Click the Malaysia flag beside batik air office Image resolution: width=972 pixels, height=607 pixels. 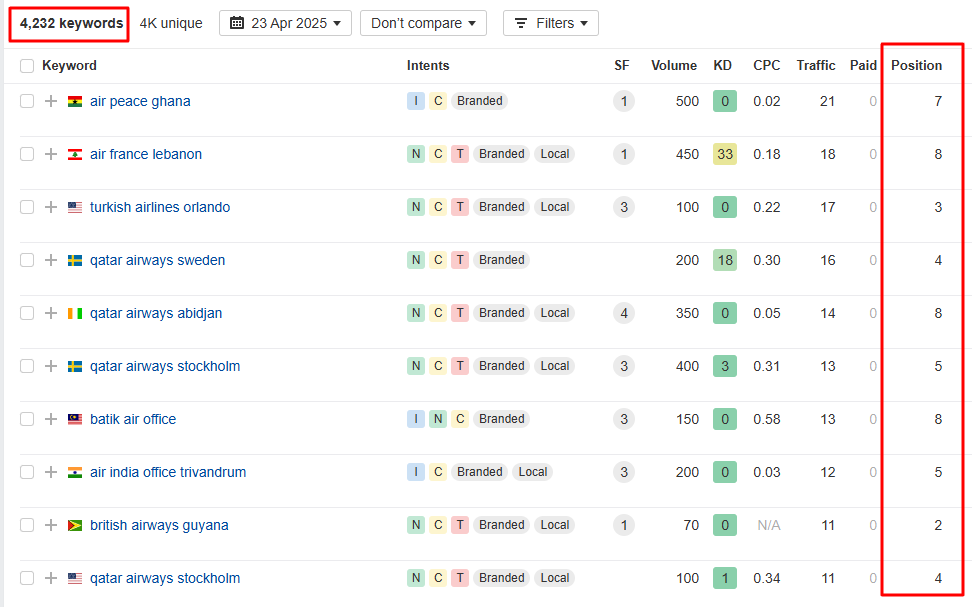[x=75, y=420]
